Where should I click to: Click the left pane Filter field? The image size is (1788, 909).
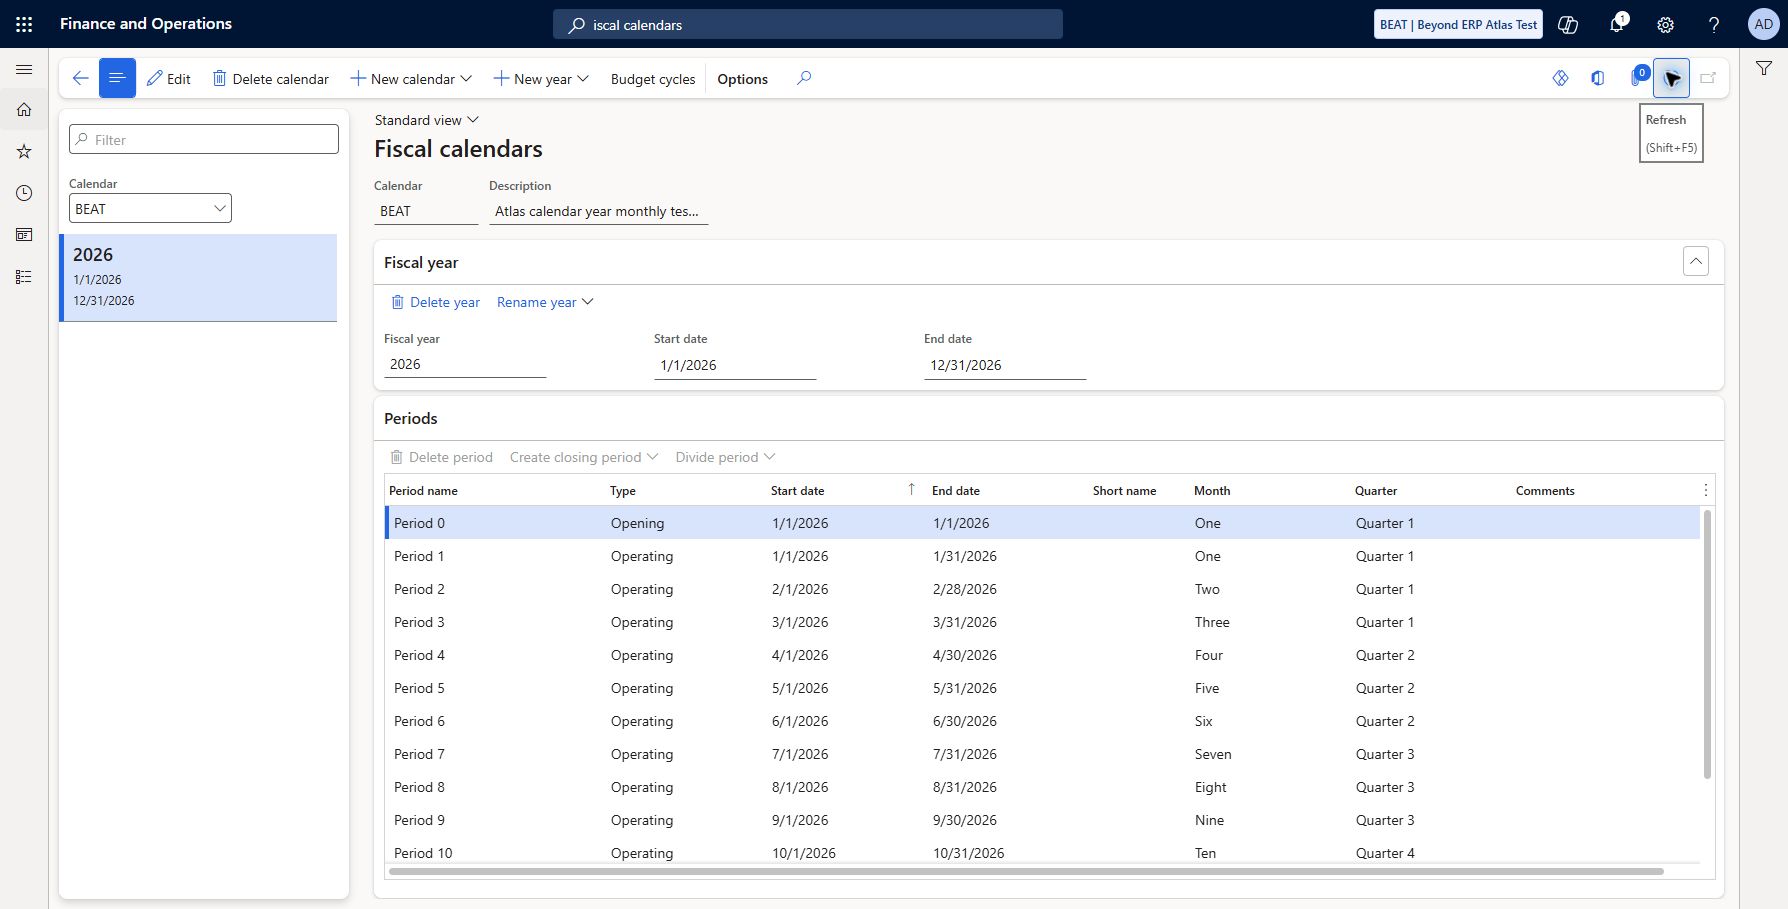(204, 139)
